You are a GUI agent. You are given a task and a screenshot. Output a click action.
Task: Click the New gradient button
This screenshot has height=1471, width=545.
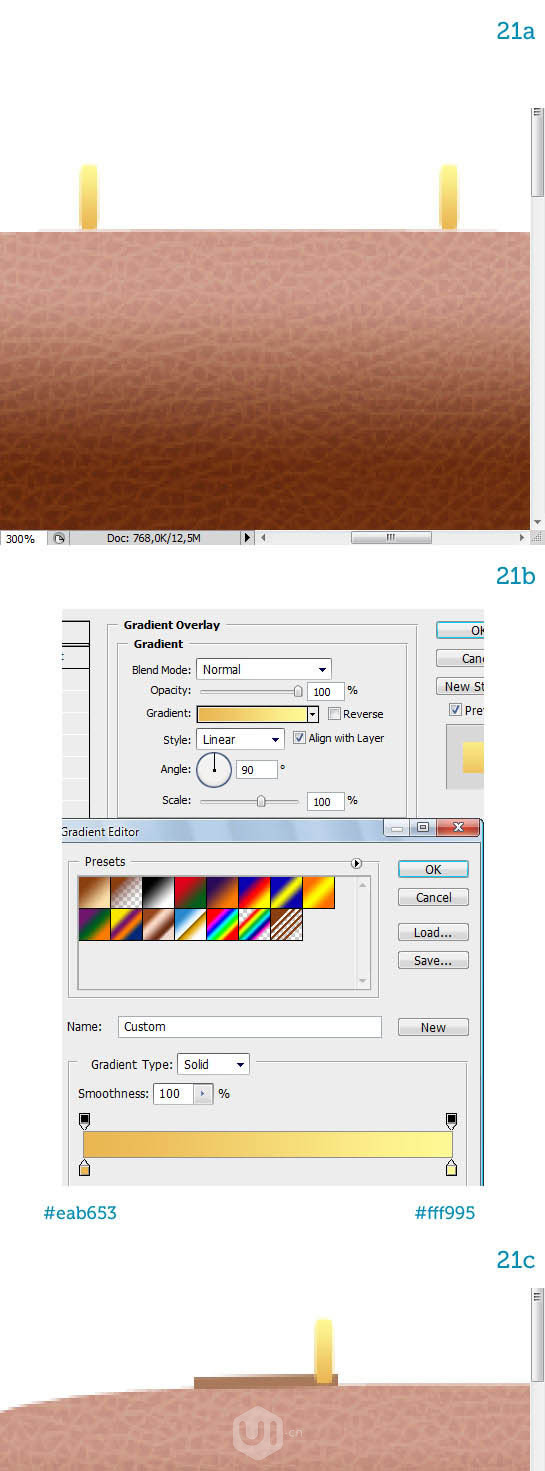[433, 1027]
